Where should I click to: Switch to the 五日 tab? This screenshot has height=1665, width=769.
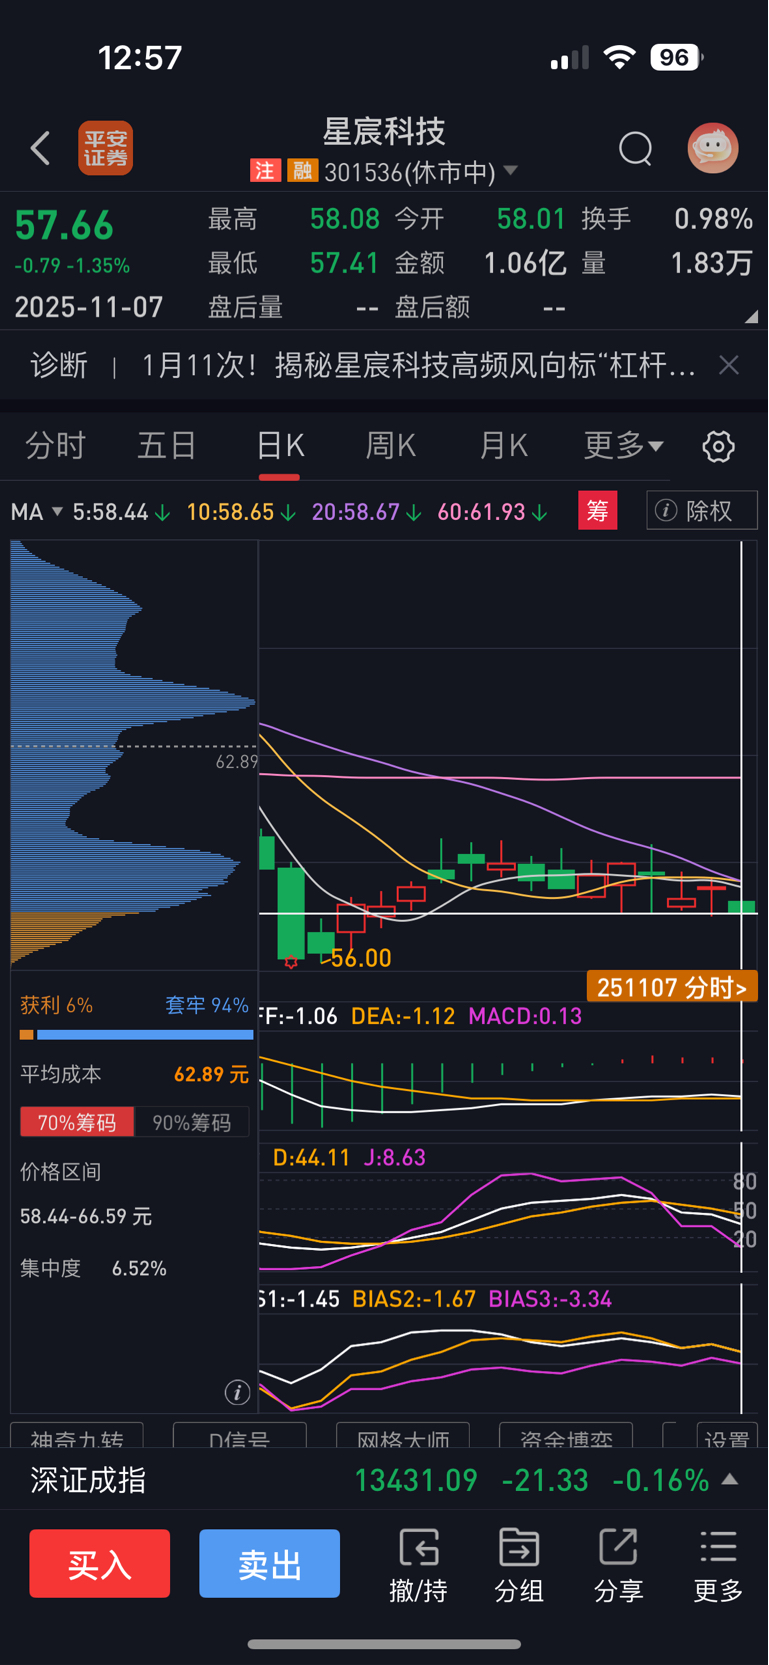click(166, 445)
